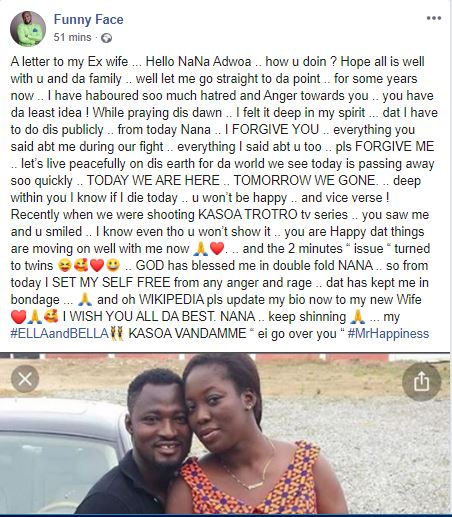Open Funny Face's round profile picture
The height and width of the screenshot is (517, 452).
point(28,29)
